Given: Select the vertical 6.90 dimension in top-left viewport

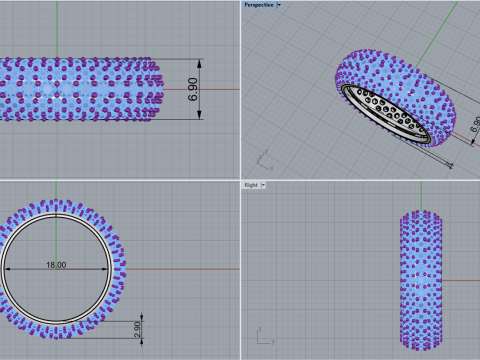Looking at the screenshot, I should tap(193, 89).
